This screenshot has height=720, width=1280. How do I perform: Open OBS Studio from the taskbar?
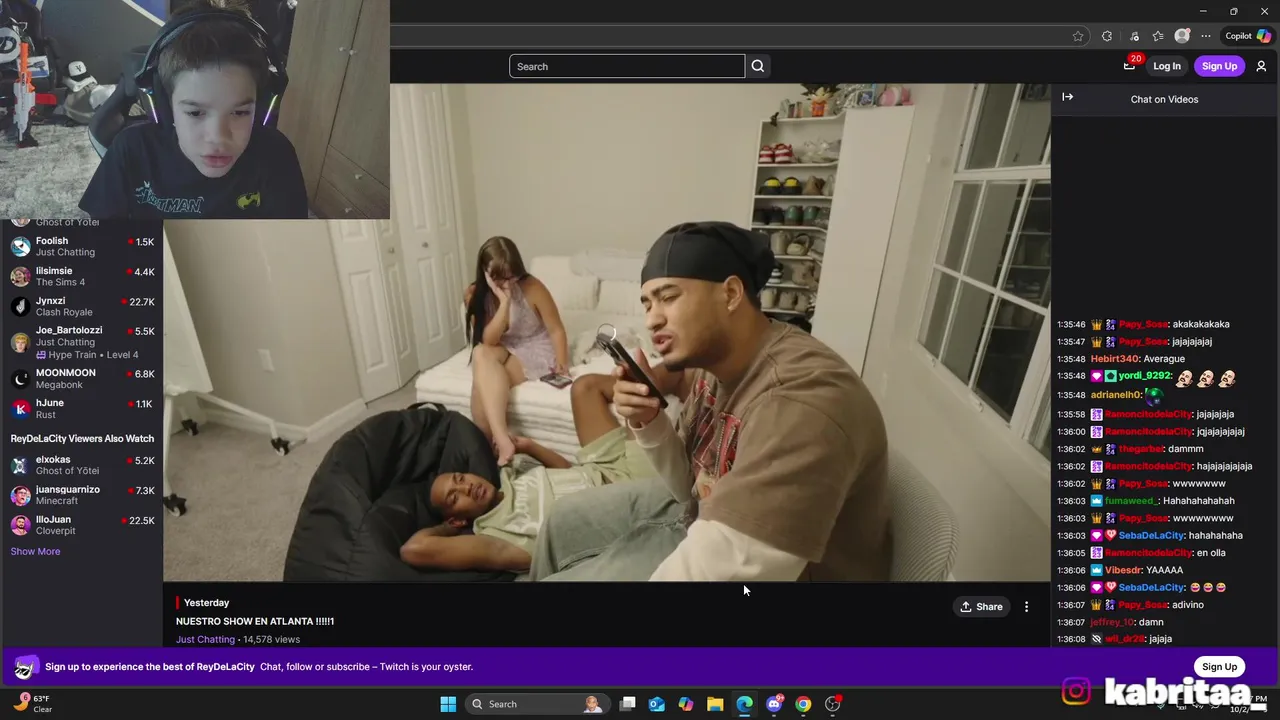833,704
